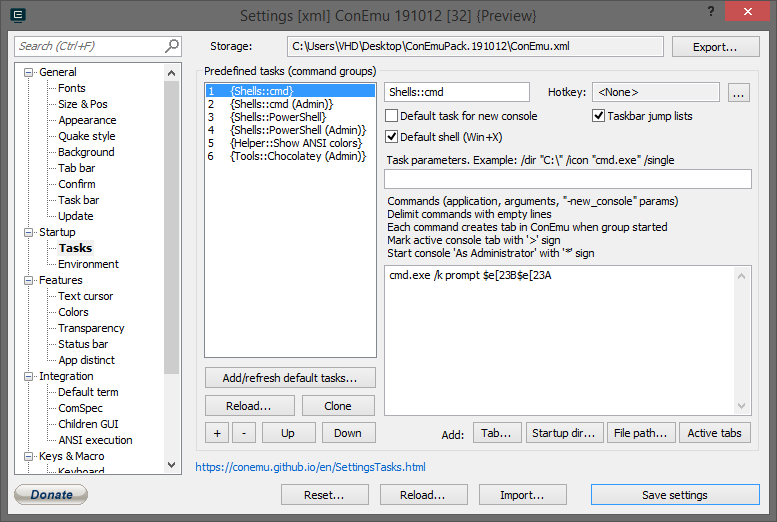The image size is (777, 522).
Task: Select Task bar in settings tree
Action: click(79, 200)
